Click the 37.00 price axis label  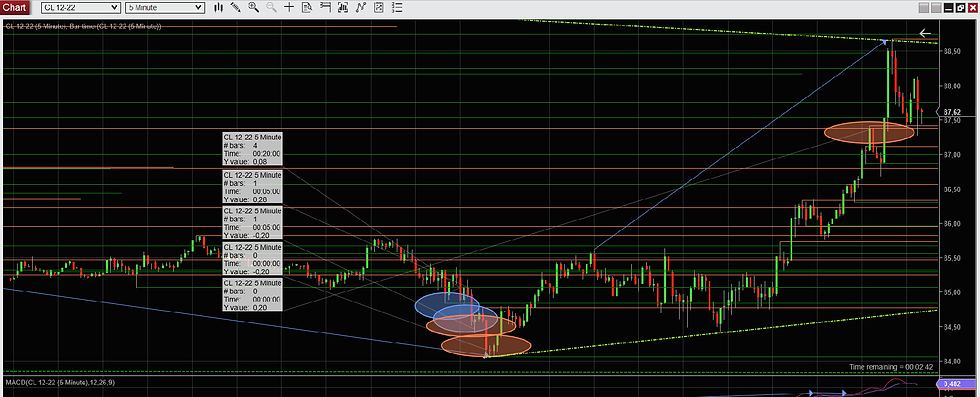pyautogui.click(x=951, y=154)
